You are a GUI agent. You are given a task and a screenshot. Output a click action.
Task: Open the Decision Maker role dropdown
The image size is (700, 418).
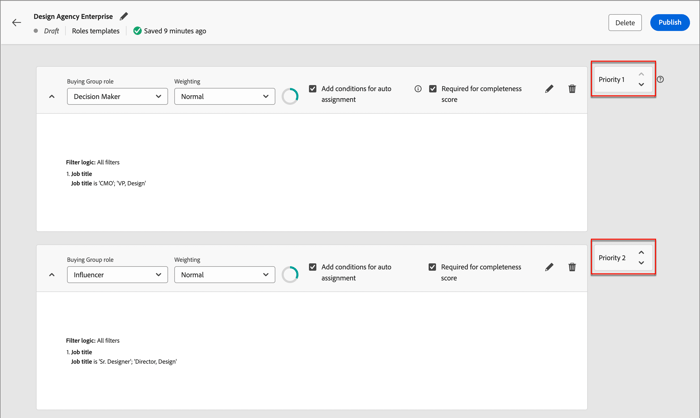pyautogui.click(x=117, y=97)
